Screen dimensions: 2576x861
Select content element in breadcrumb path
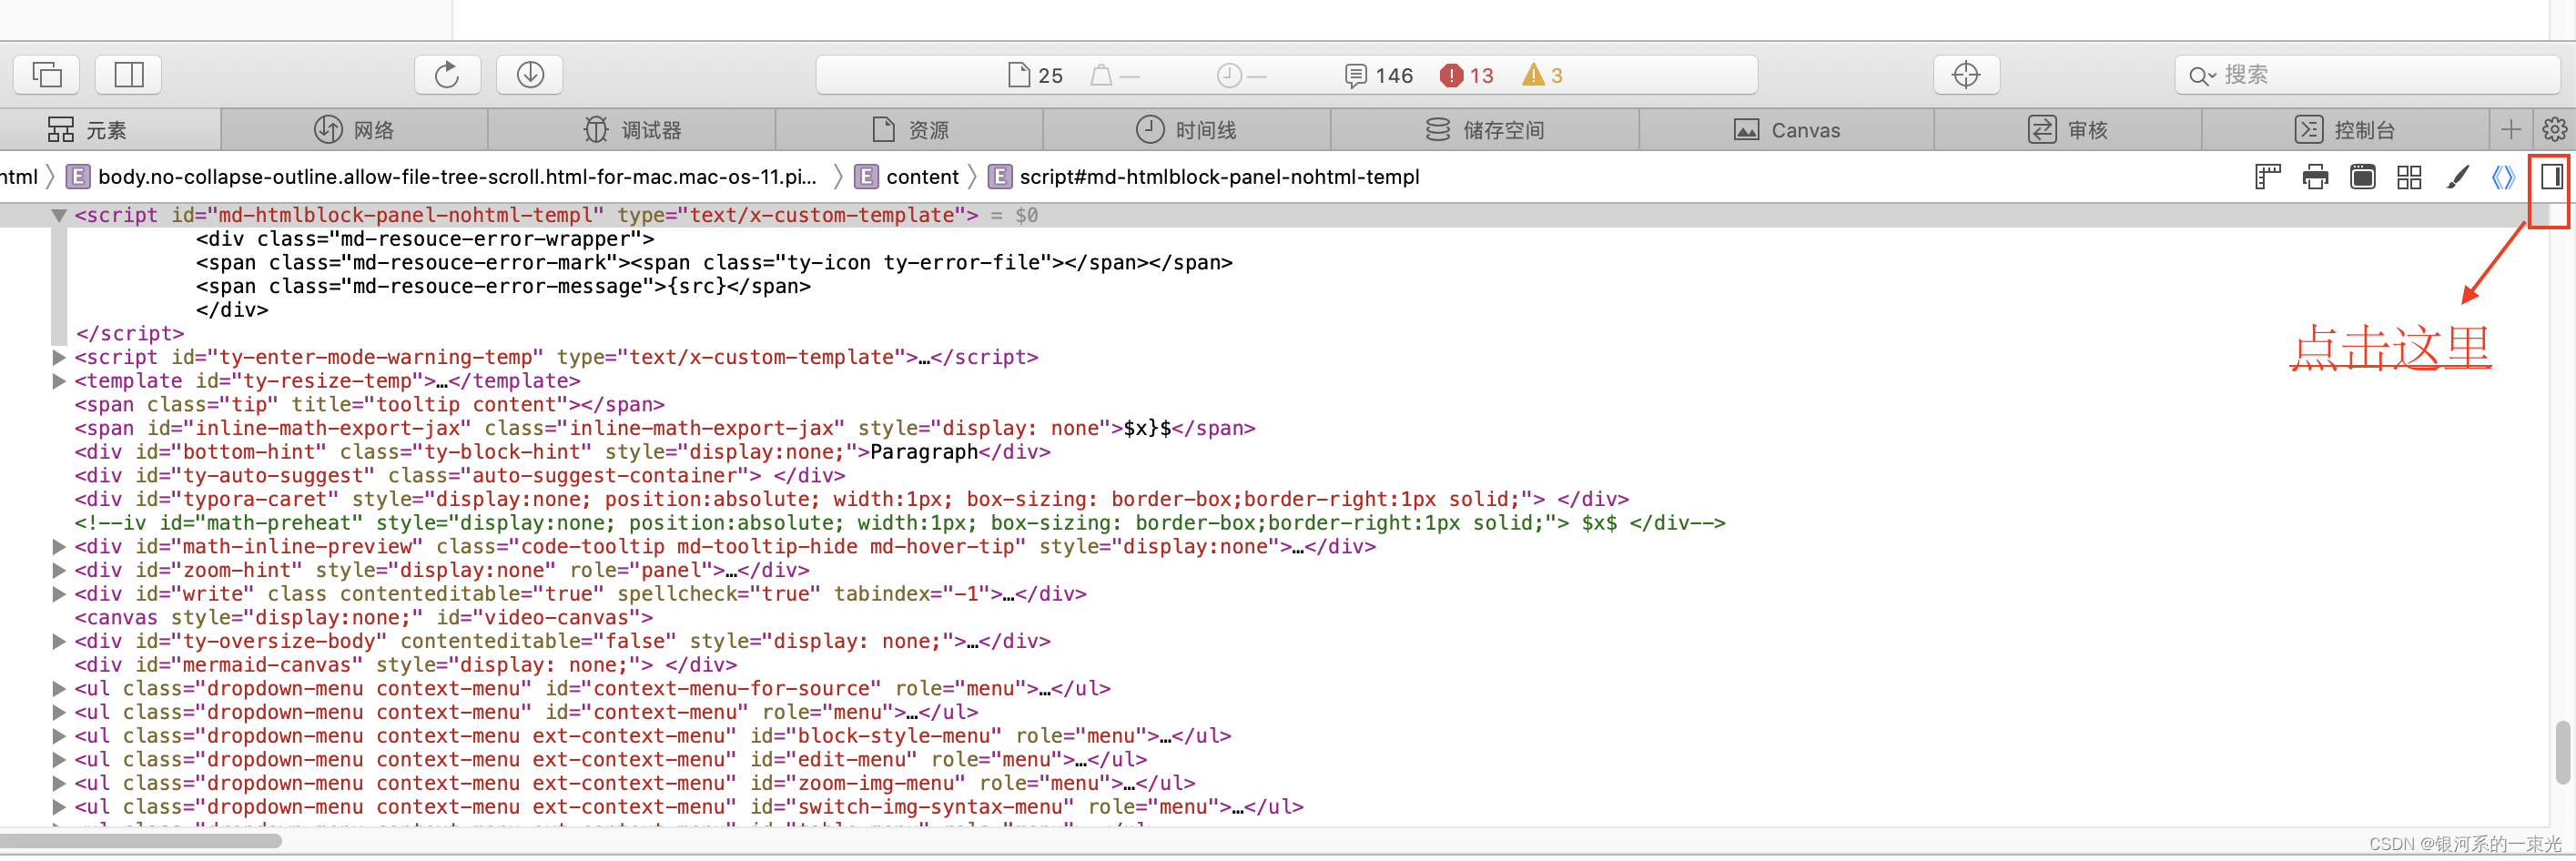(908, 177)
